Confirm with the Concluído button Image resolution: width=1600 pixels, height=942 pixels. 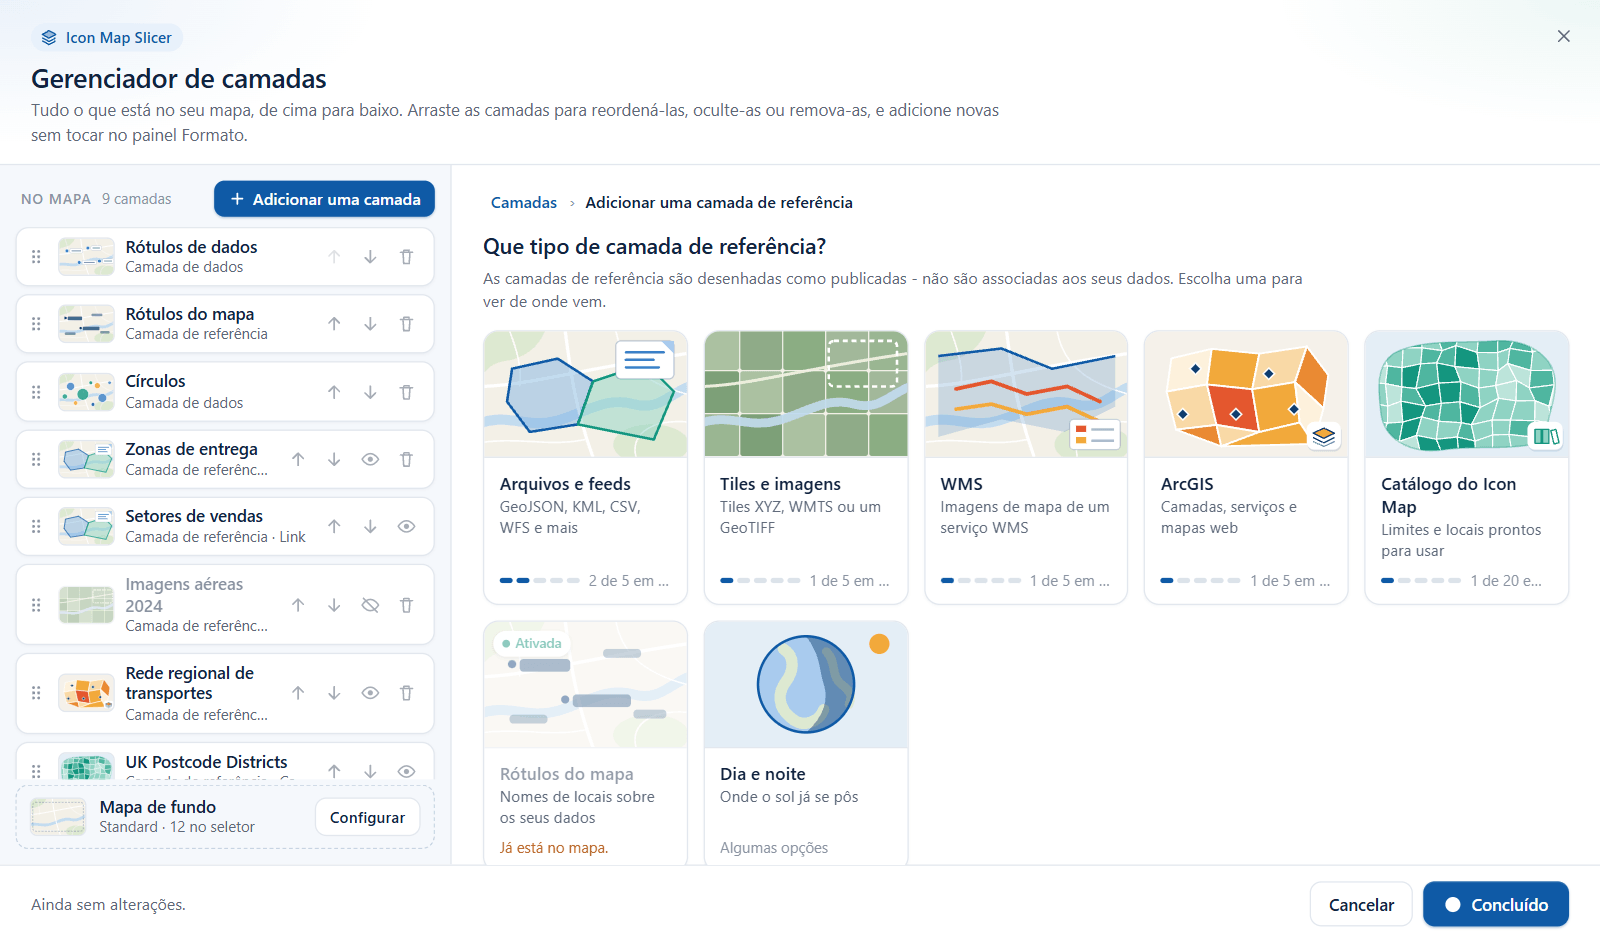[1496, 904]
